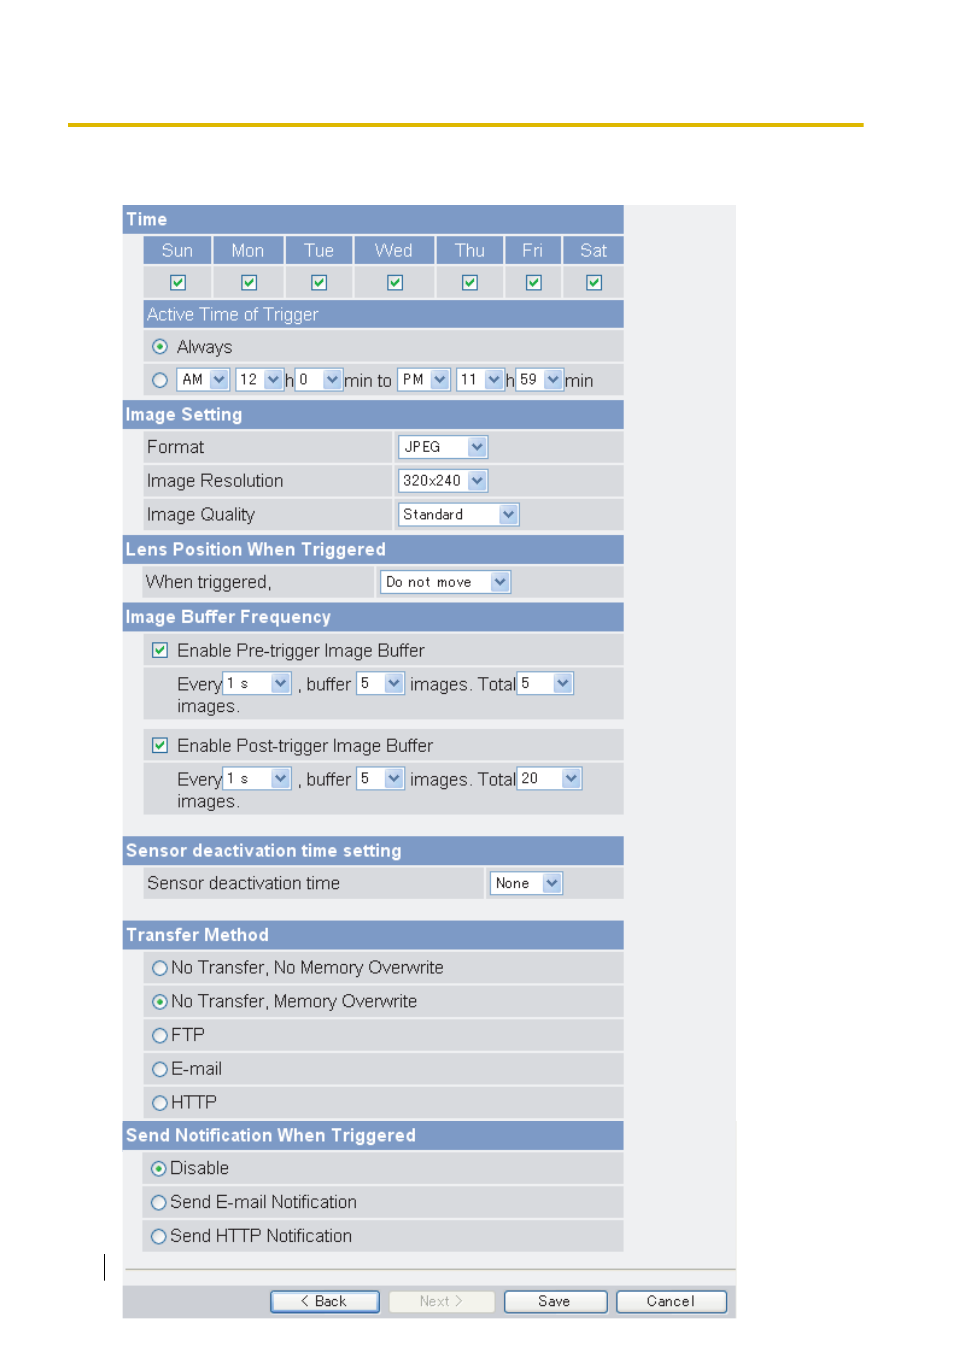Image resolution: width=954 pixels, height=1350 pixels.
Task: Select No Transfer, No Memory Overwrite
Action: tap(160, 968)
